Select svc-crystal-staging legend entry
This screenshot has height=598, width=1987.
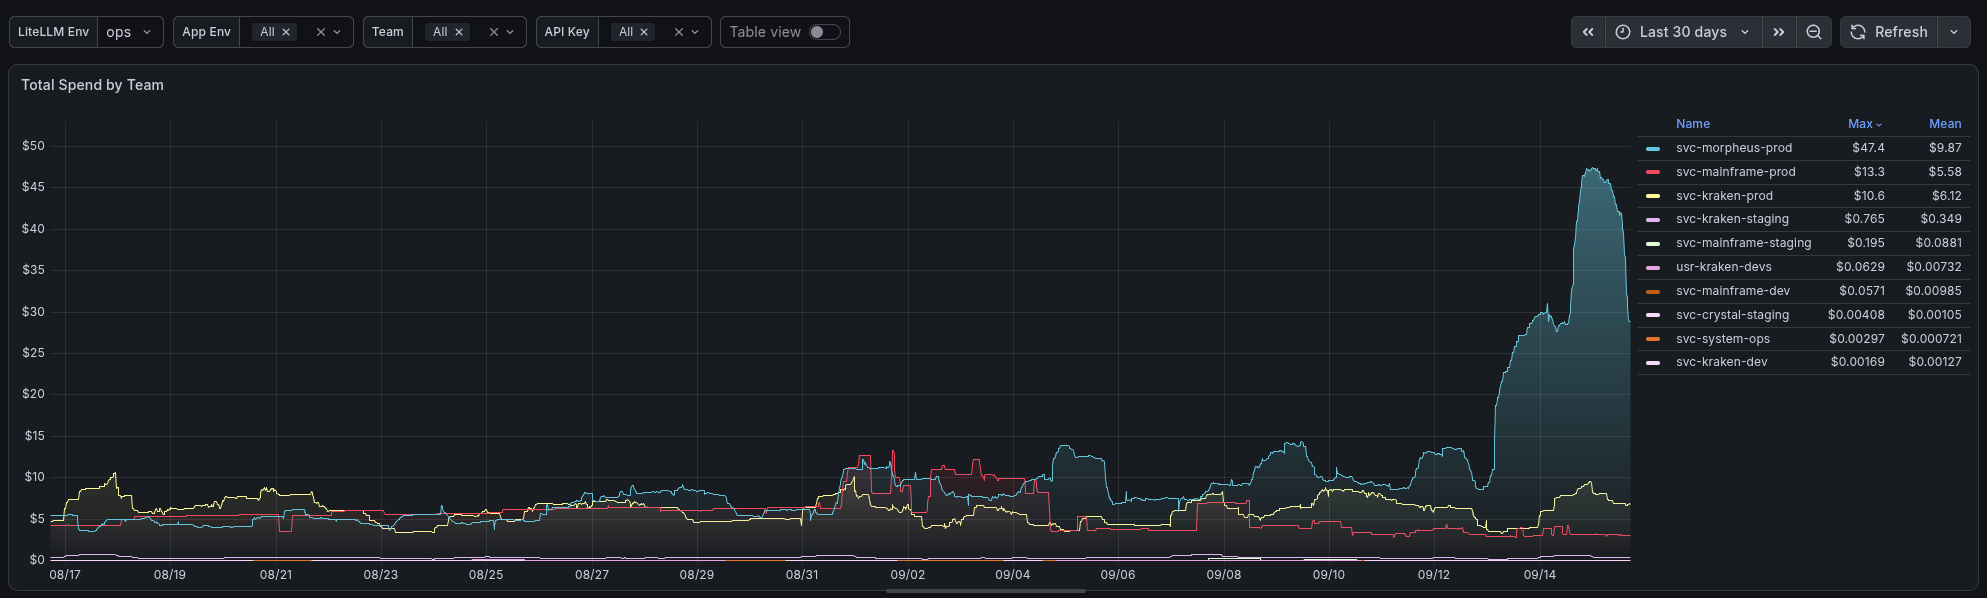(1732, 315)
